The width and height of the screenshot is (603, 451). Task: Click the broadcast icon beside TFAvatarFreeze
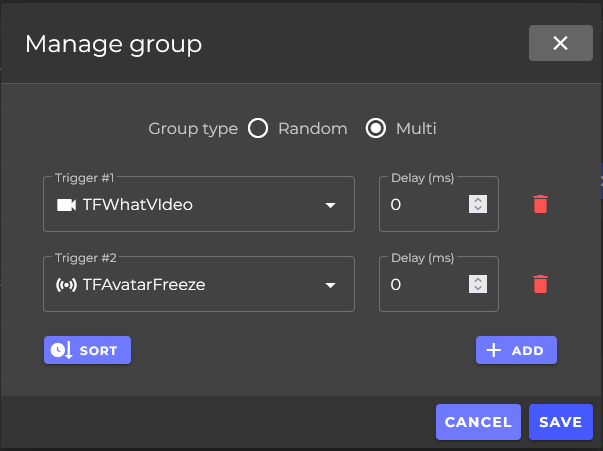(x=66, y=285)
